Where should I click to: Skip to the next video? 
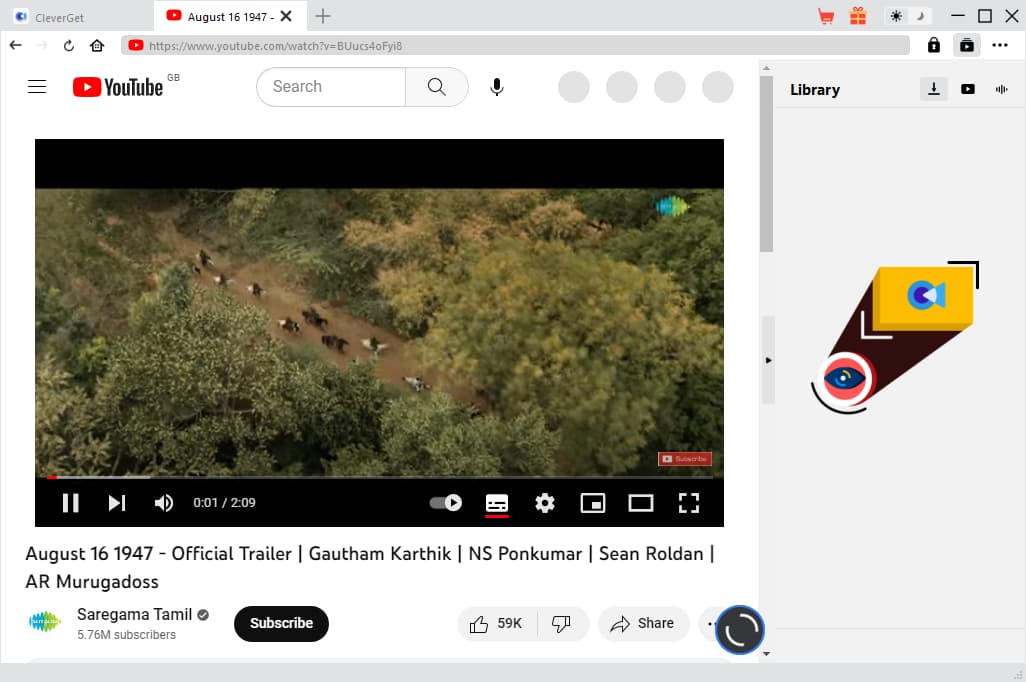(x=116, y=503)
